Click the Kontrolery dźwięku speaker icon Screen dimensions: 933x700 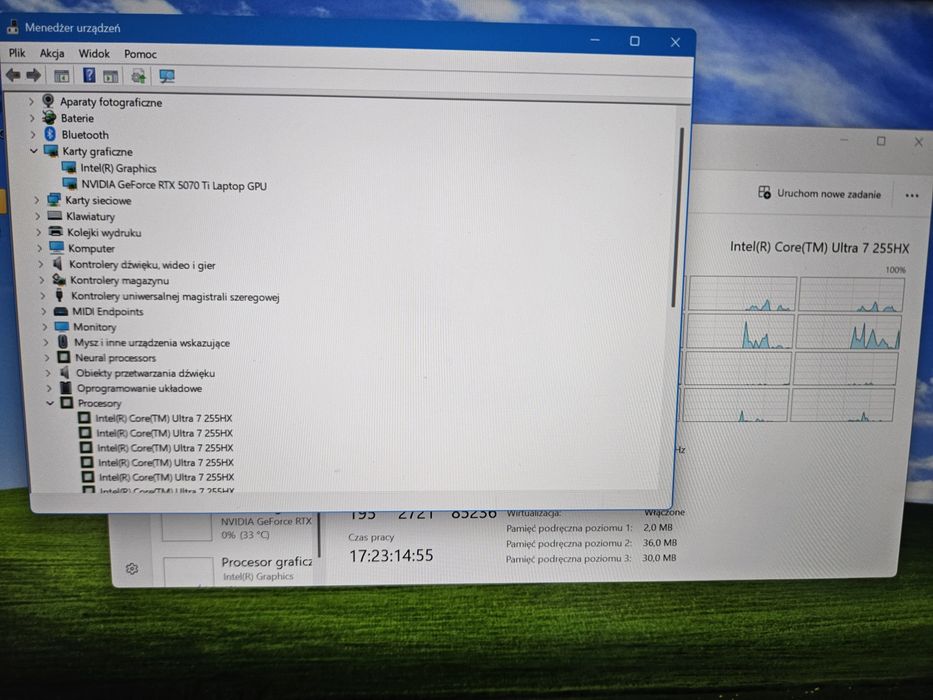(x=58, y=264)
